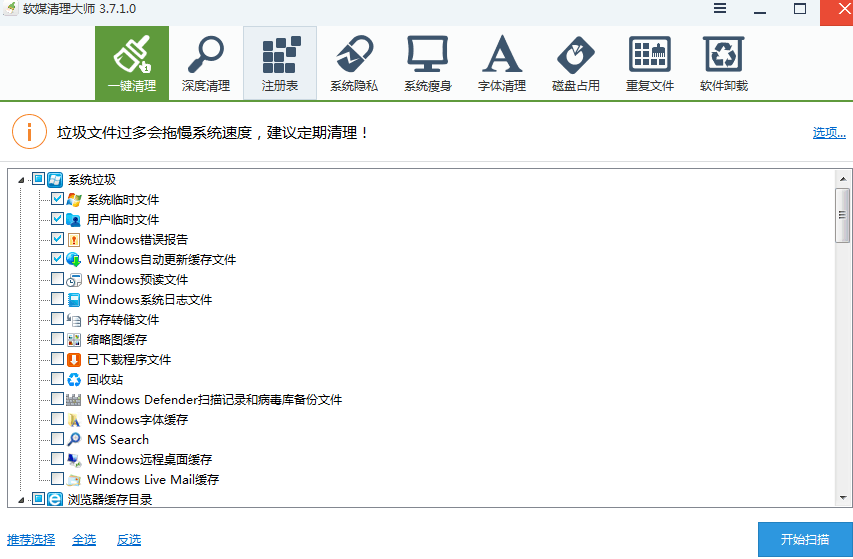The width and height of the screenshot is (853, 559).
Task: Click the Windows logo icon of 系统垃圾
Action: pyautogui.click(x=54, y=179)
